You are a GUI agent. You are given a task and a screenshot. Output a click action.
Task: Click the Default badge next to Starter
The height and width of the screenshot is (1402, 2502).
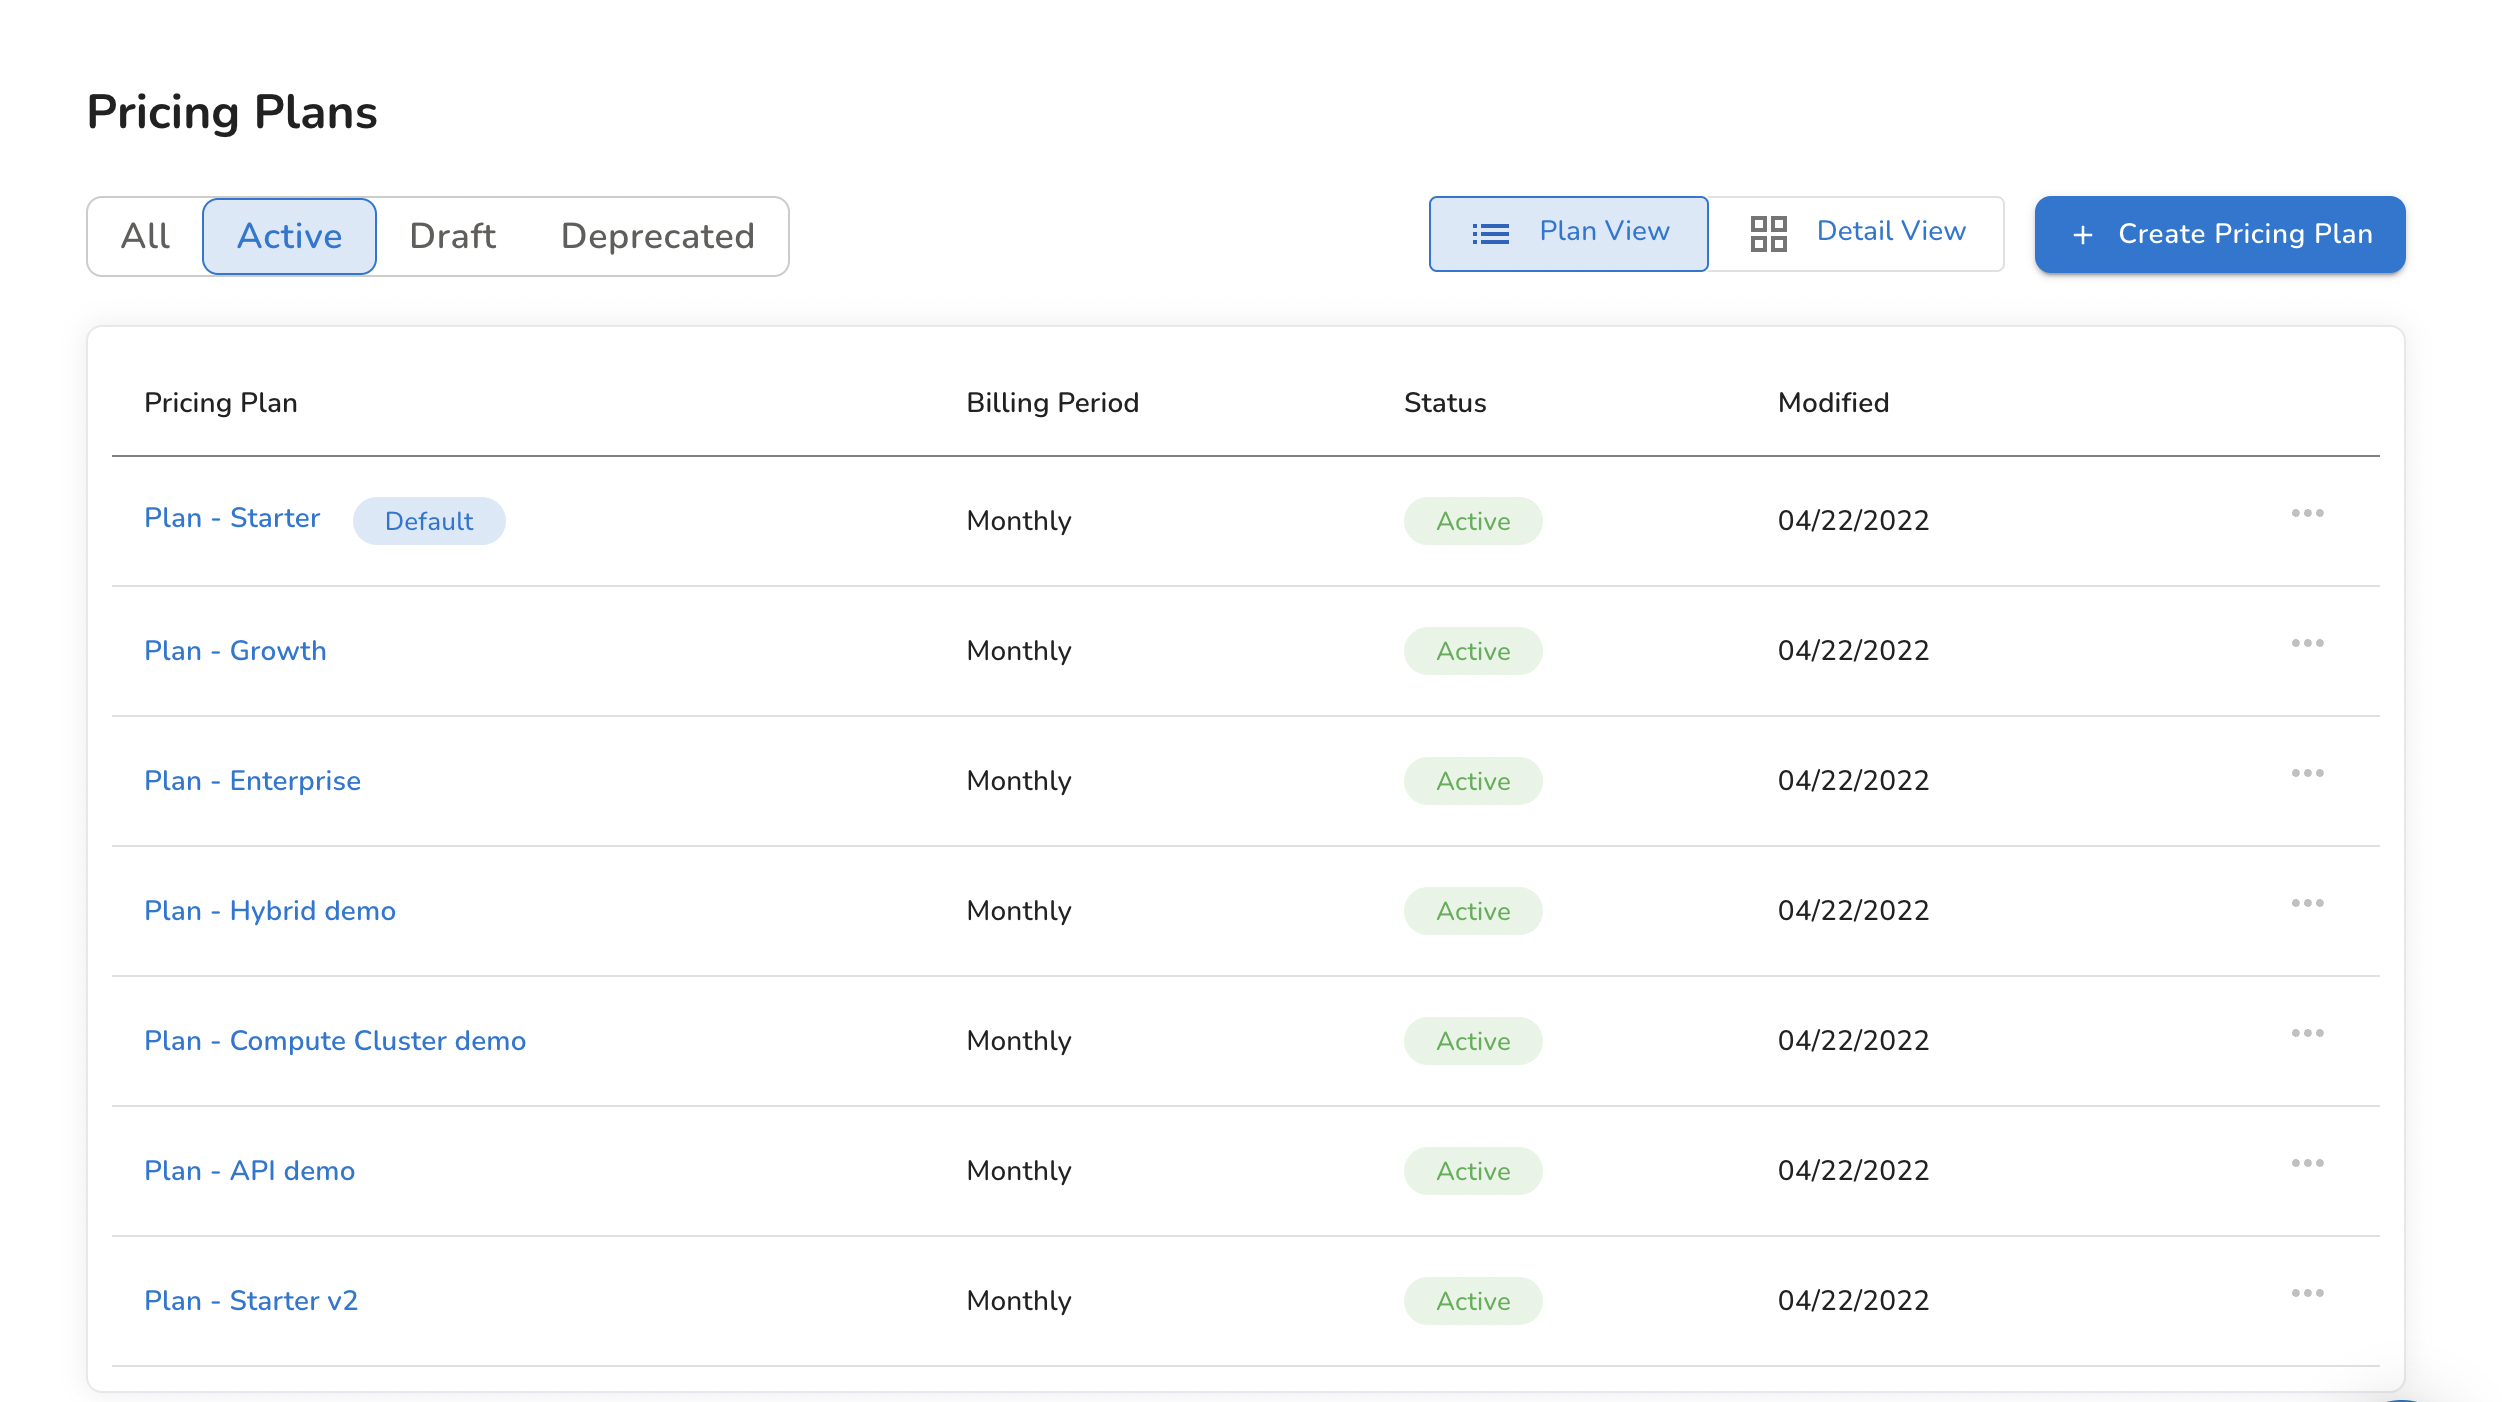point(429,521)
